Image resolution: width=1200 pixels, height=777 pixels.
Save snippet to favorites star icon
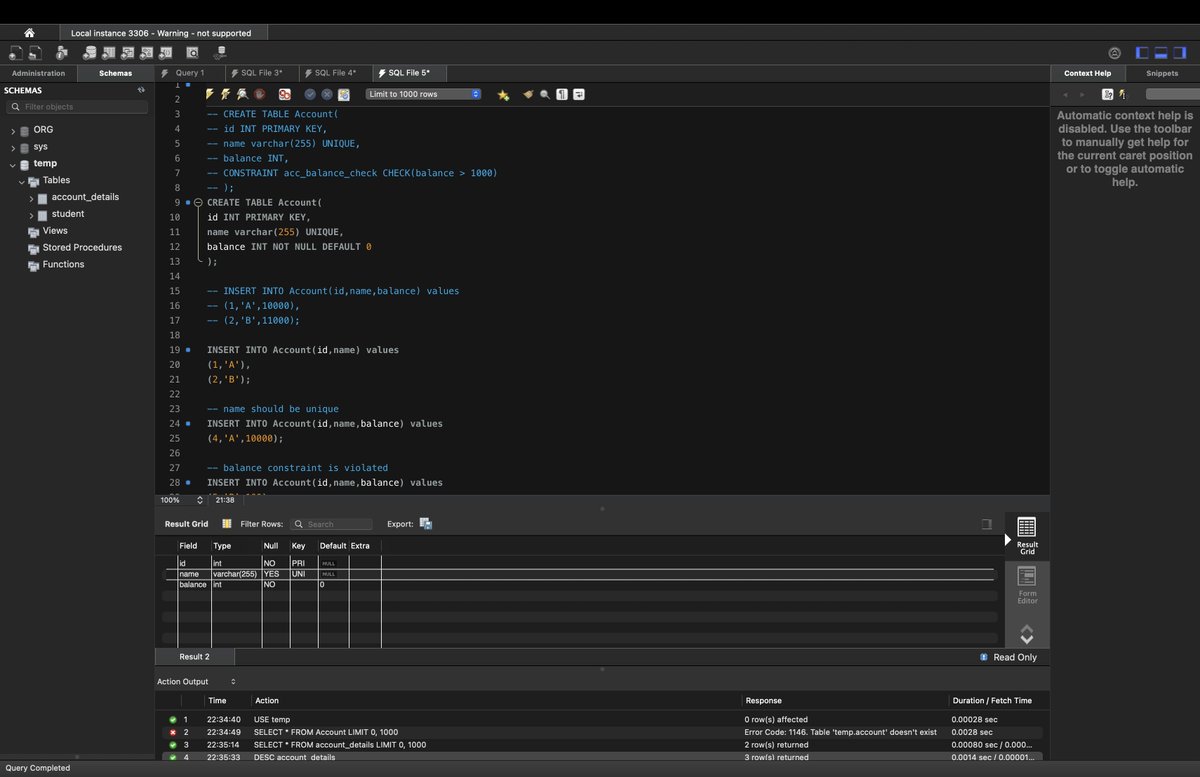503,94
